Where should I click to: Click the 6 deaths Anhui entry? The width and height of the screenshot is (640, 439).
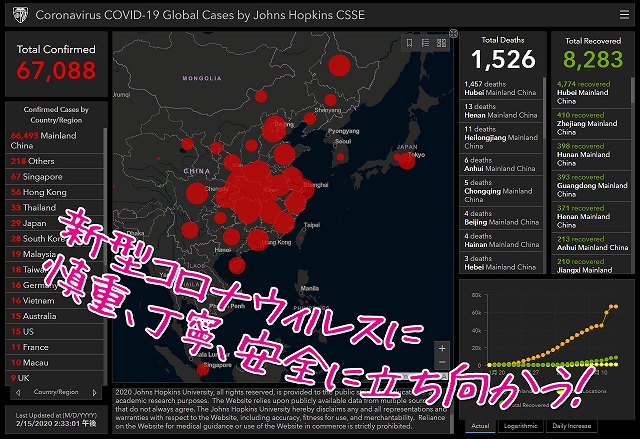tap(501, 164)
